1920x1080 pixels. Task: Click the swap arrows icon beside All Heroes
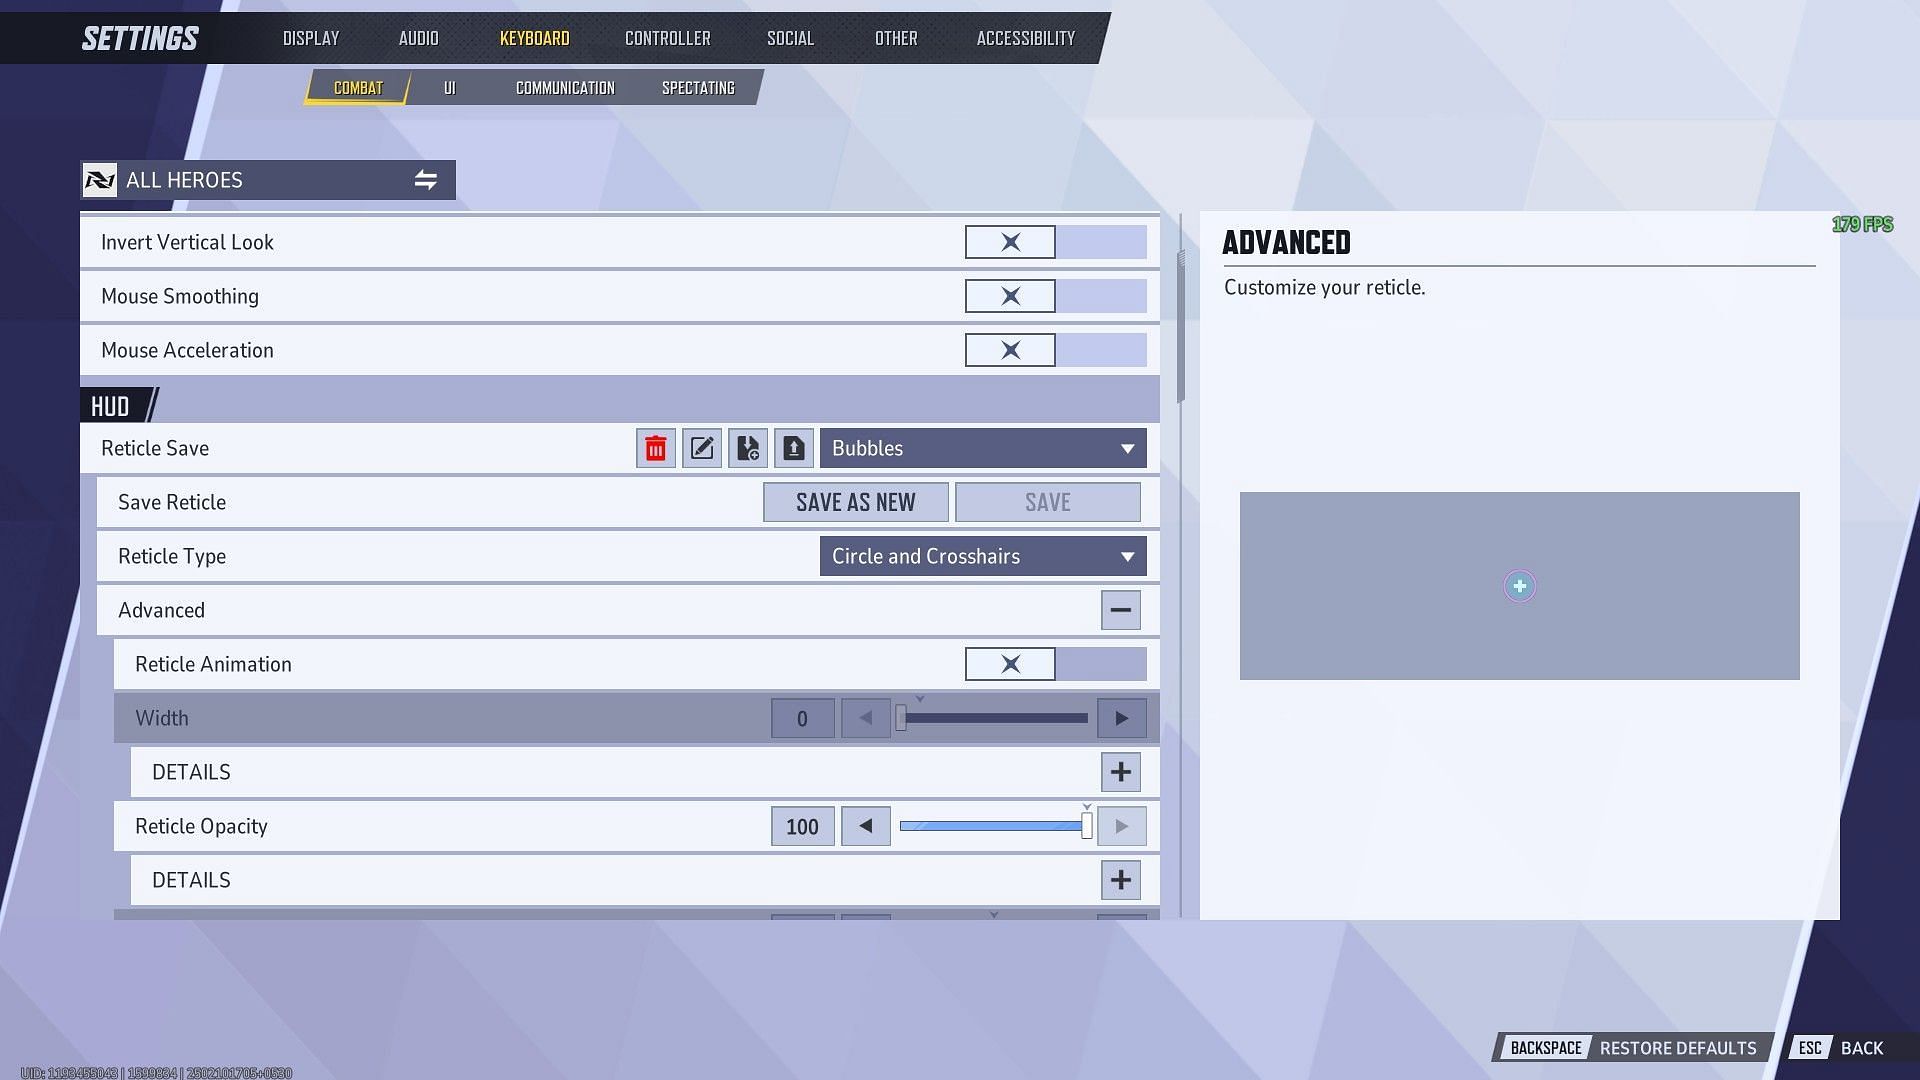click(426, 180)
